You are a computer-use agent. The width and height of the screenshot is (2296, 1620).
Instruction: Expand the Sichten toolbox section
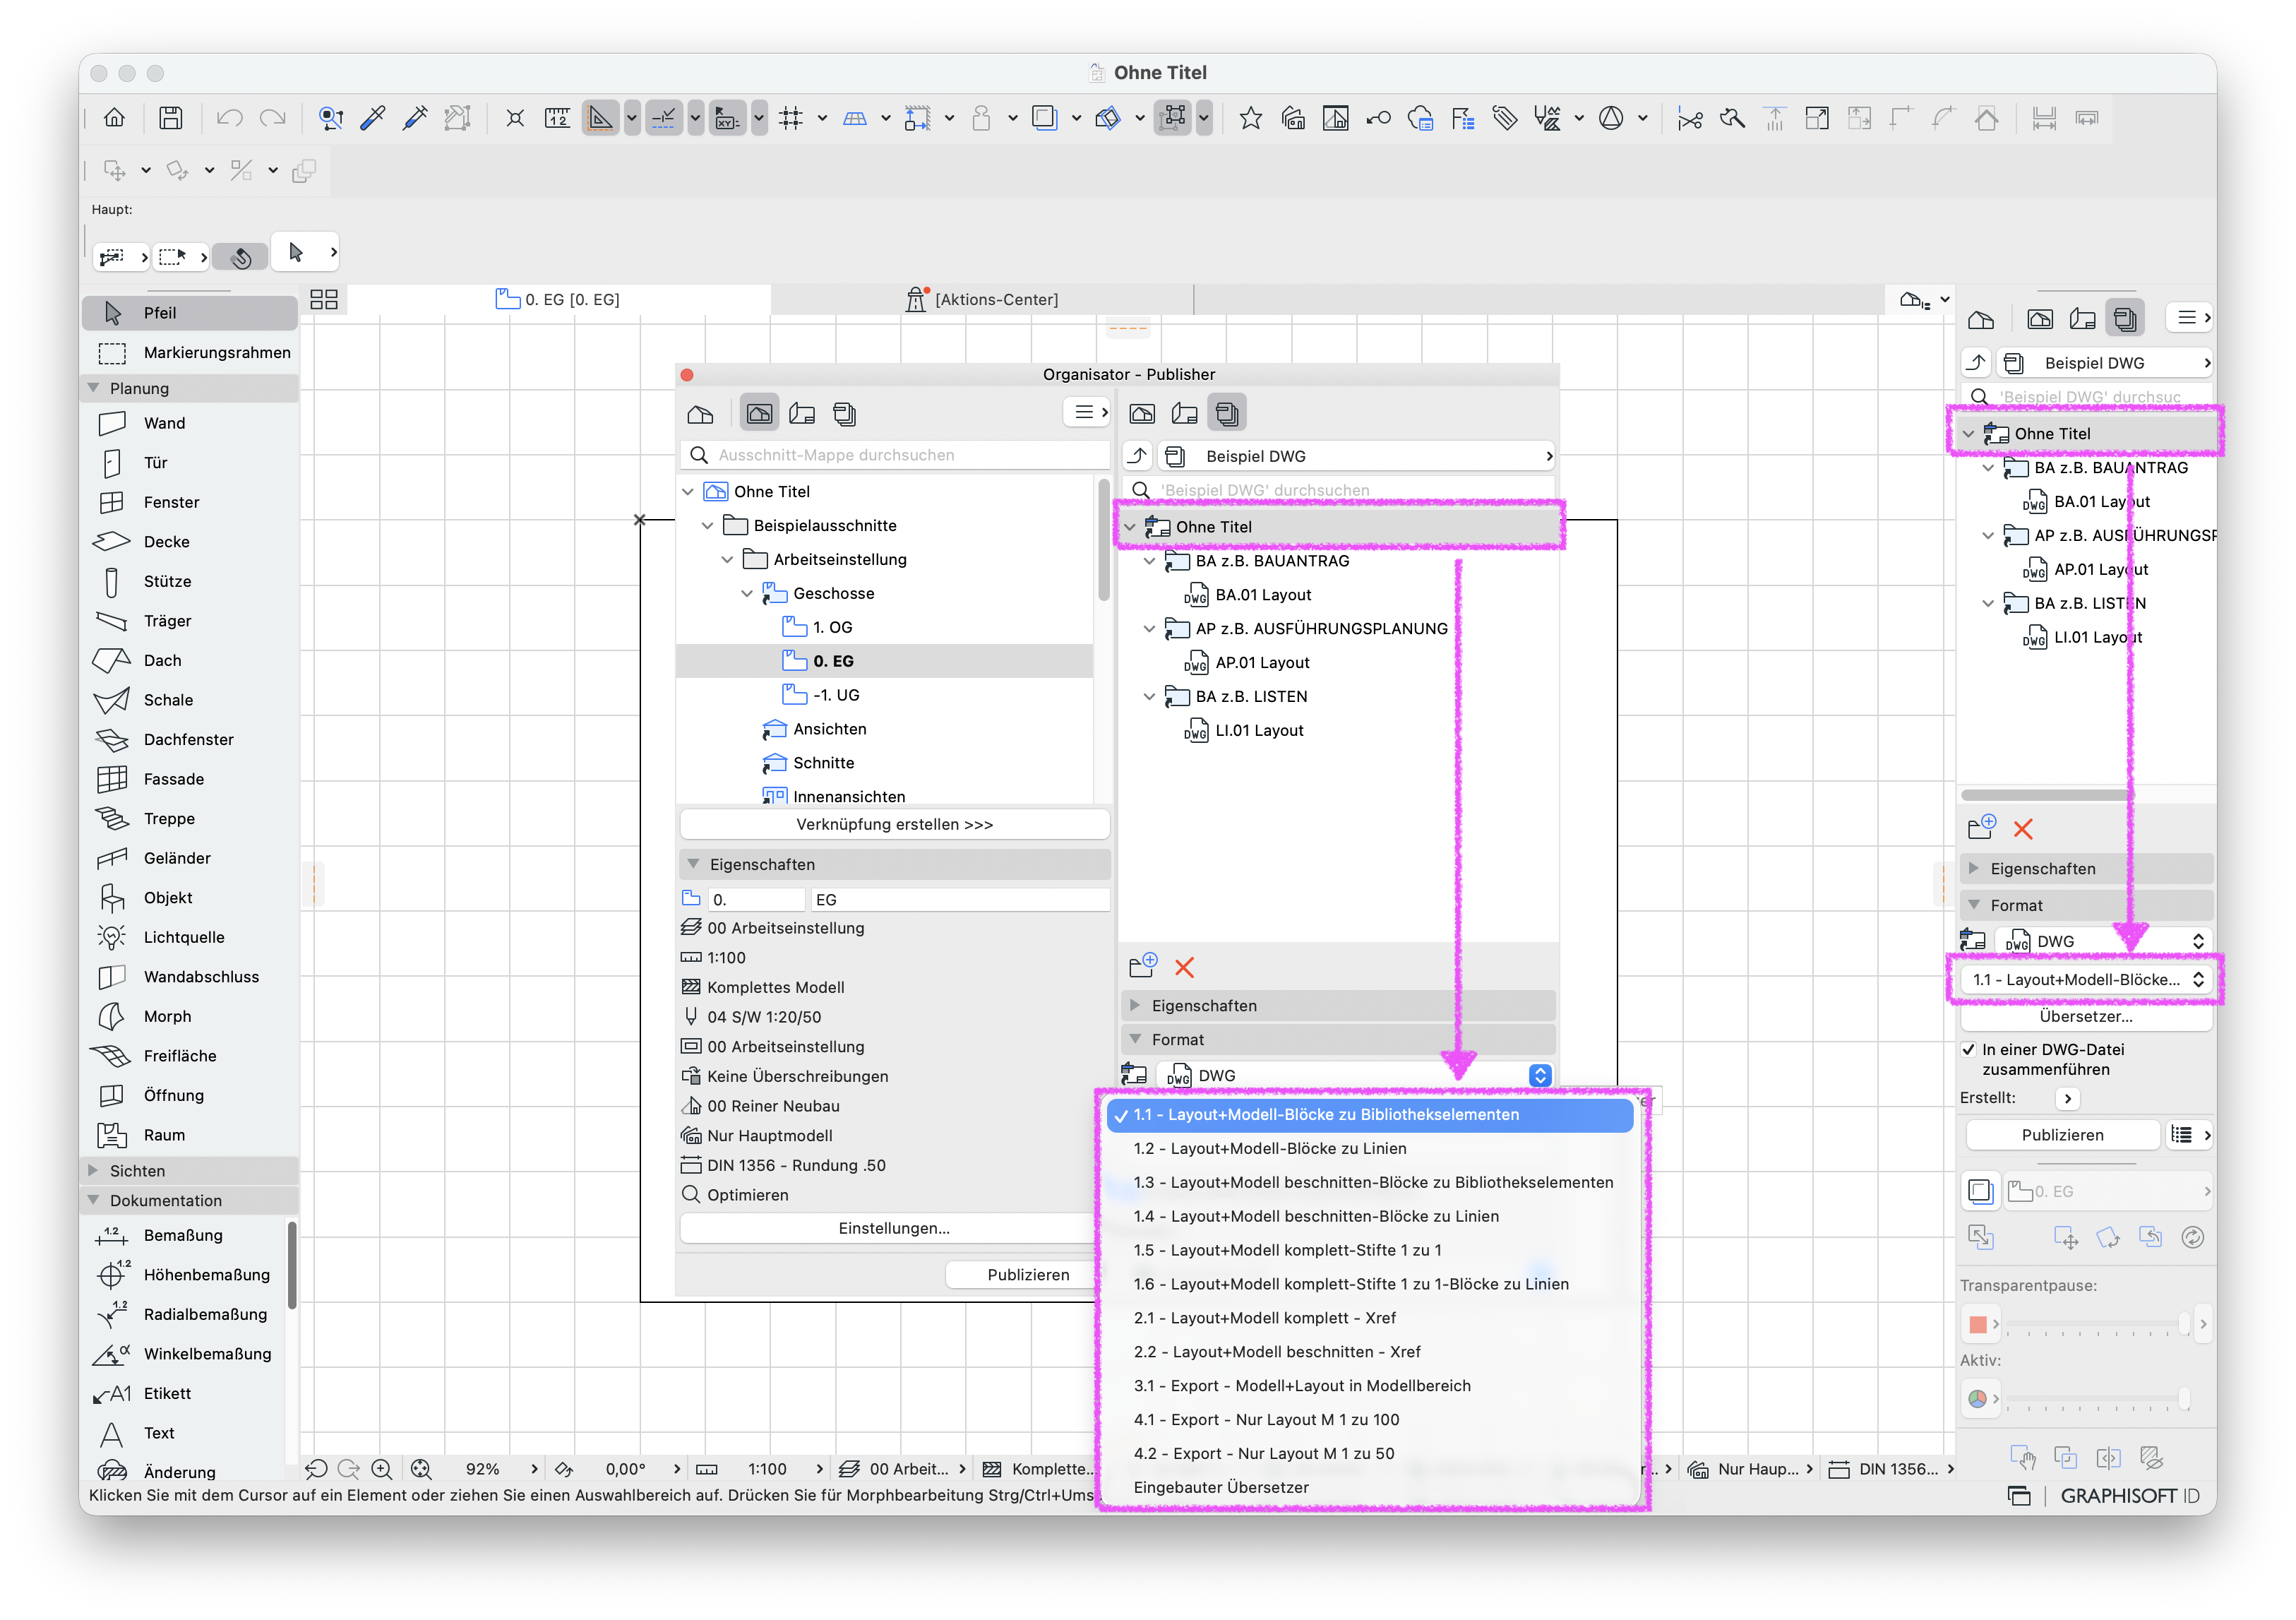coord(94,1170)
